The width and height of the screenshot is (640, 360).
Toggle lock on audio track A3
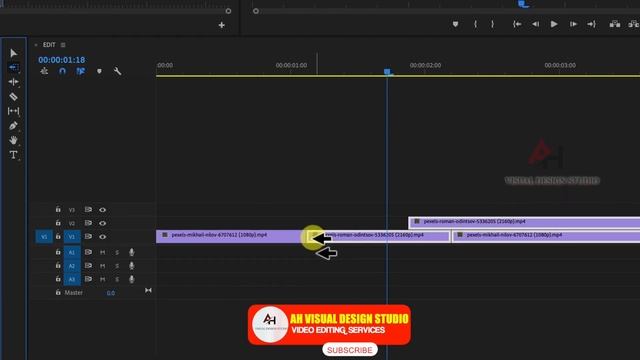click(58, 279)
